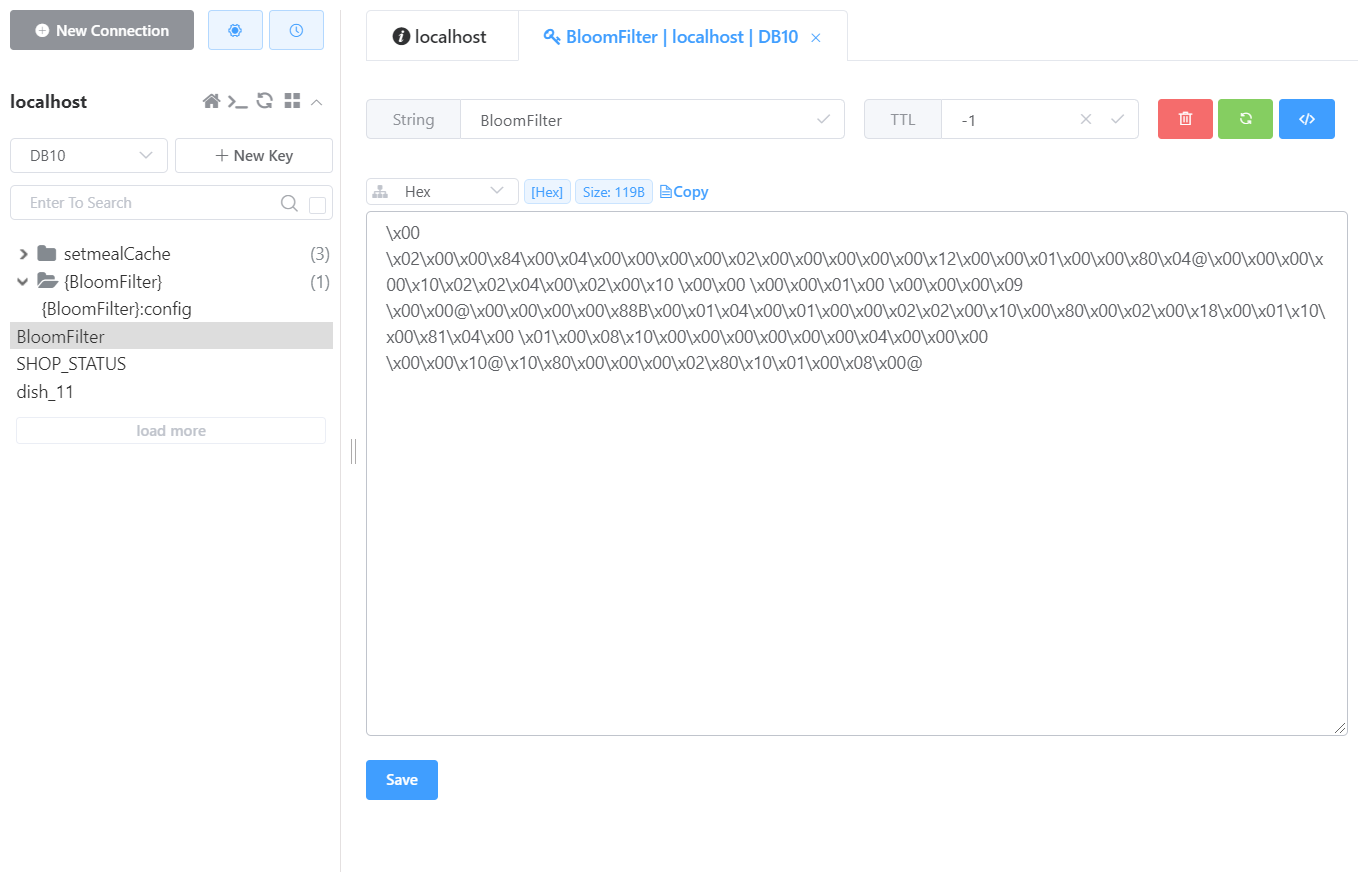The image size is (1372, 881).
Task: Click the search magnifier icon
Action: (289, 203)
